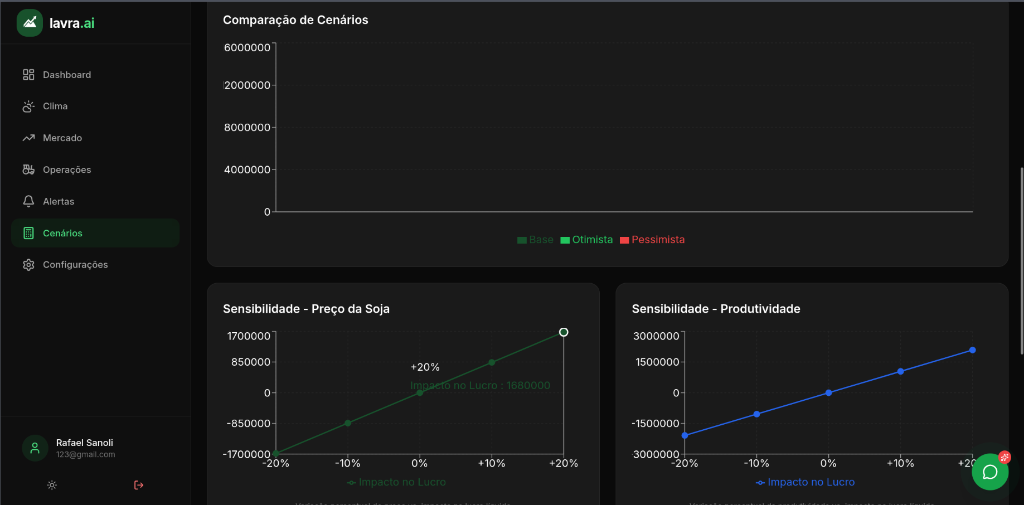This screenshot has width=1024, height=505.
Task: Open Alertas using the bell icon
Action: (x=29, y=201)
